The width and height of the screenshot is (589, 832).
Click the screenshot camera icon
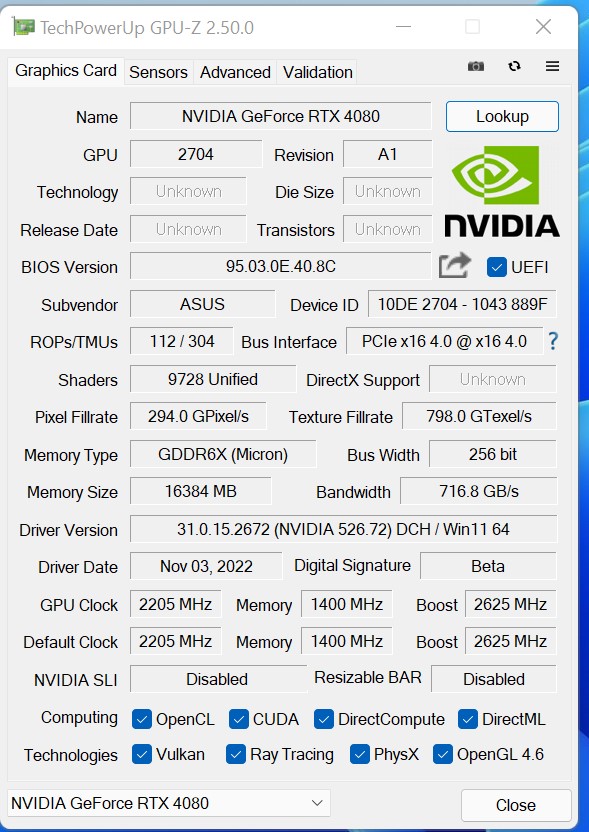click(x=475, y=66)
